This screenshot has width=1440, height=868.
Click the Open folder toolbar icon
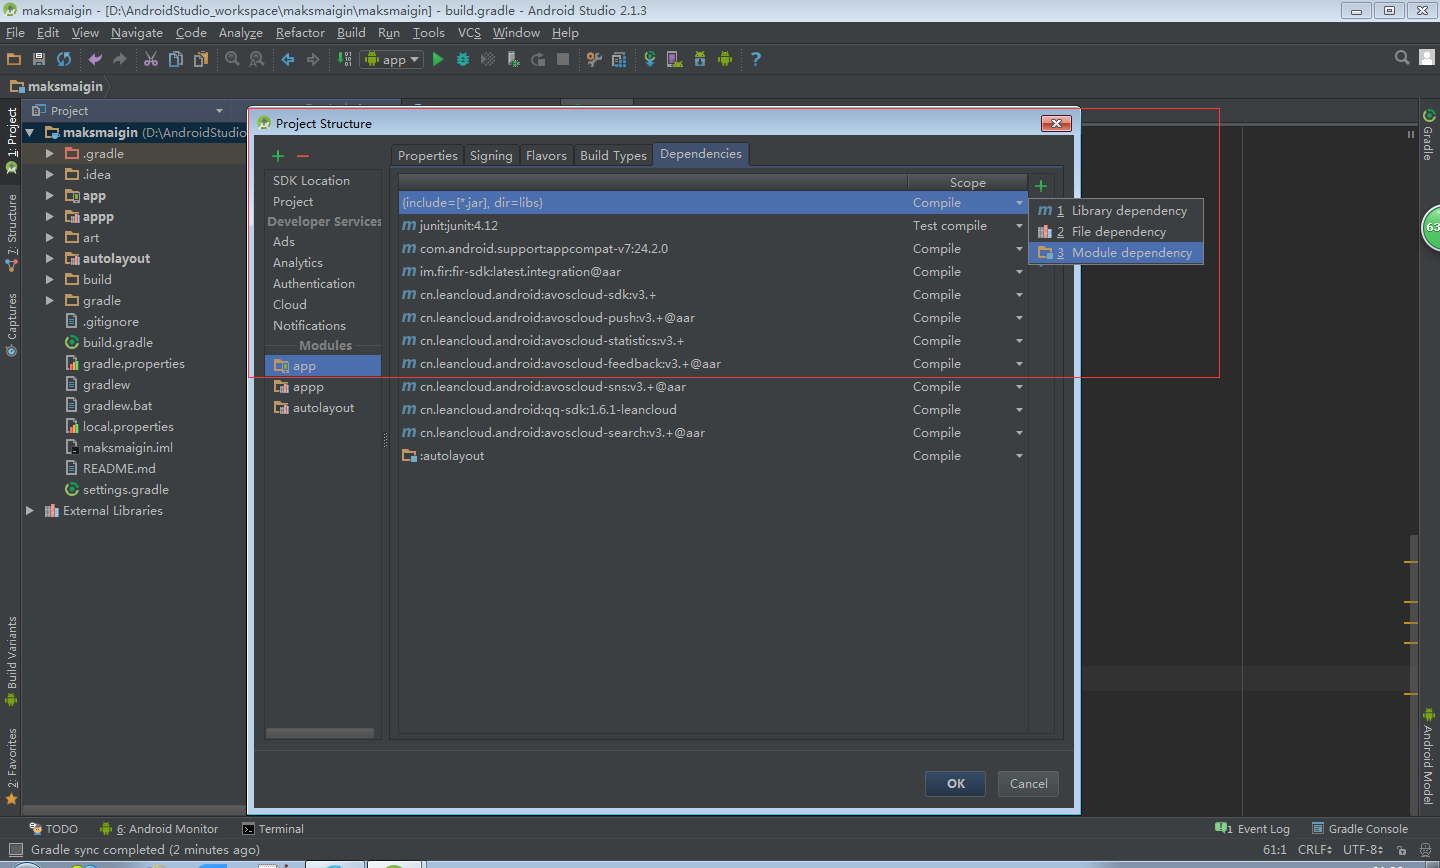coord(14,59)
